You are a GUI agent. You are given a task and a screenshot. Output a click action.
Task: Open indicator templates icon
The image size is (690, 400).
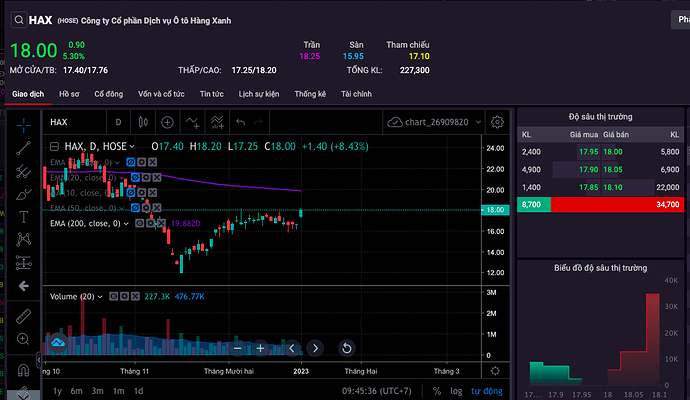tap(217, 122)
